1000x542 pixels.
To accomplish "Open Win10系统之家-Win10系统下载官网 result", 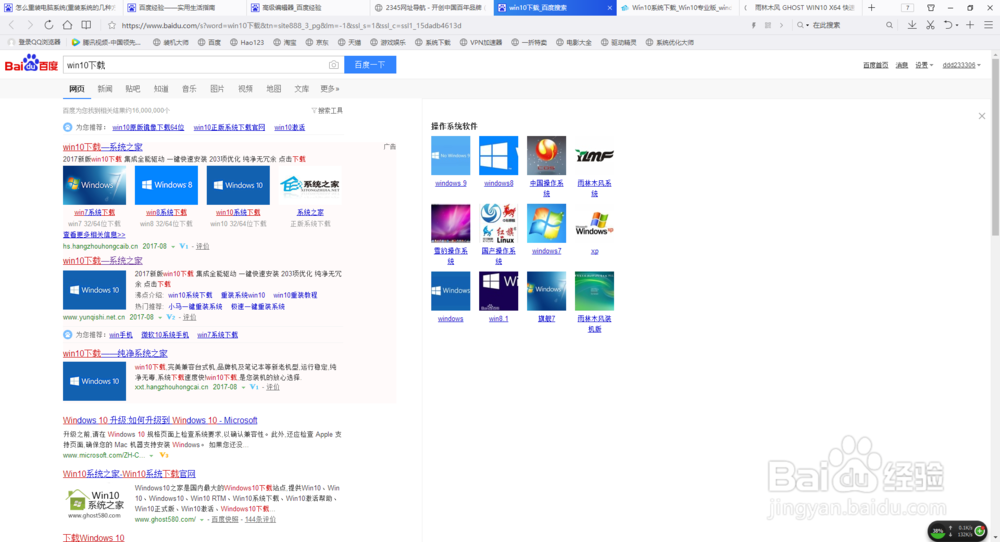I will 129,474.
